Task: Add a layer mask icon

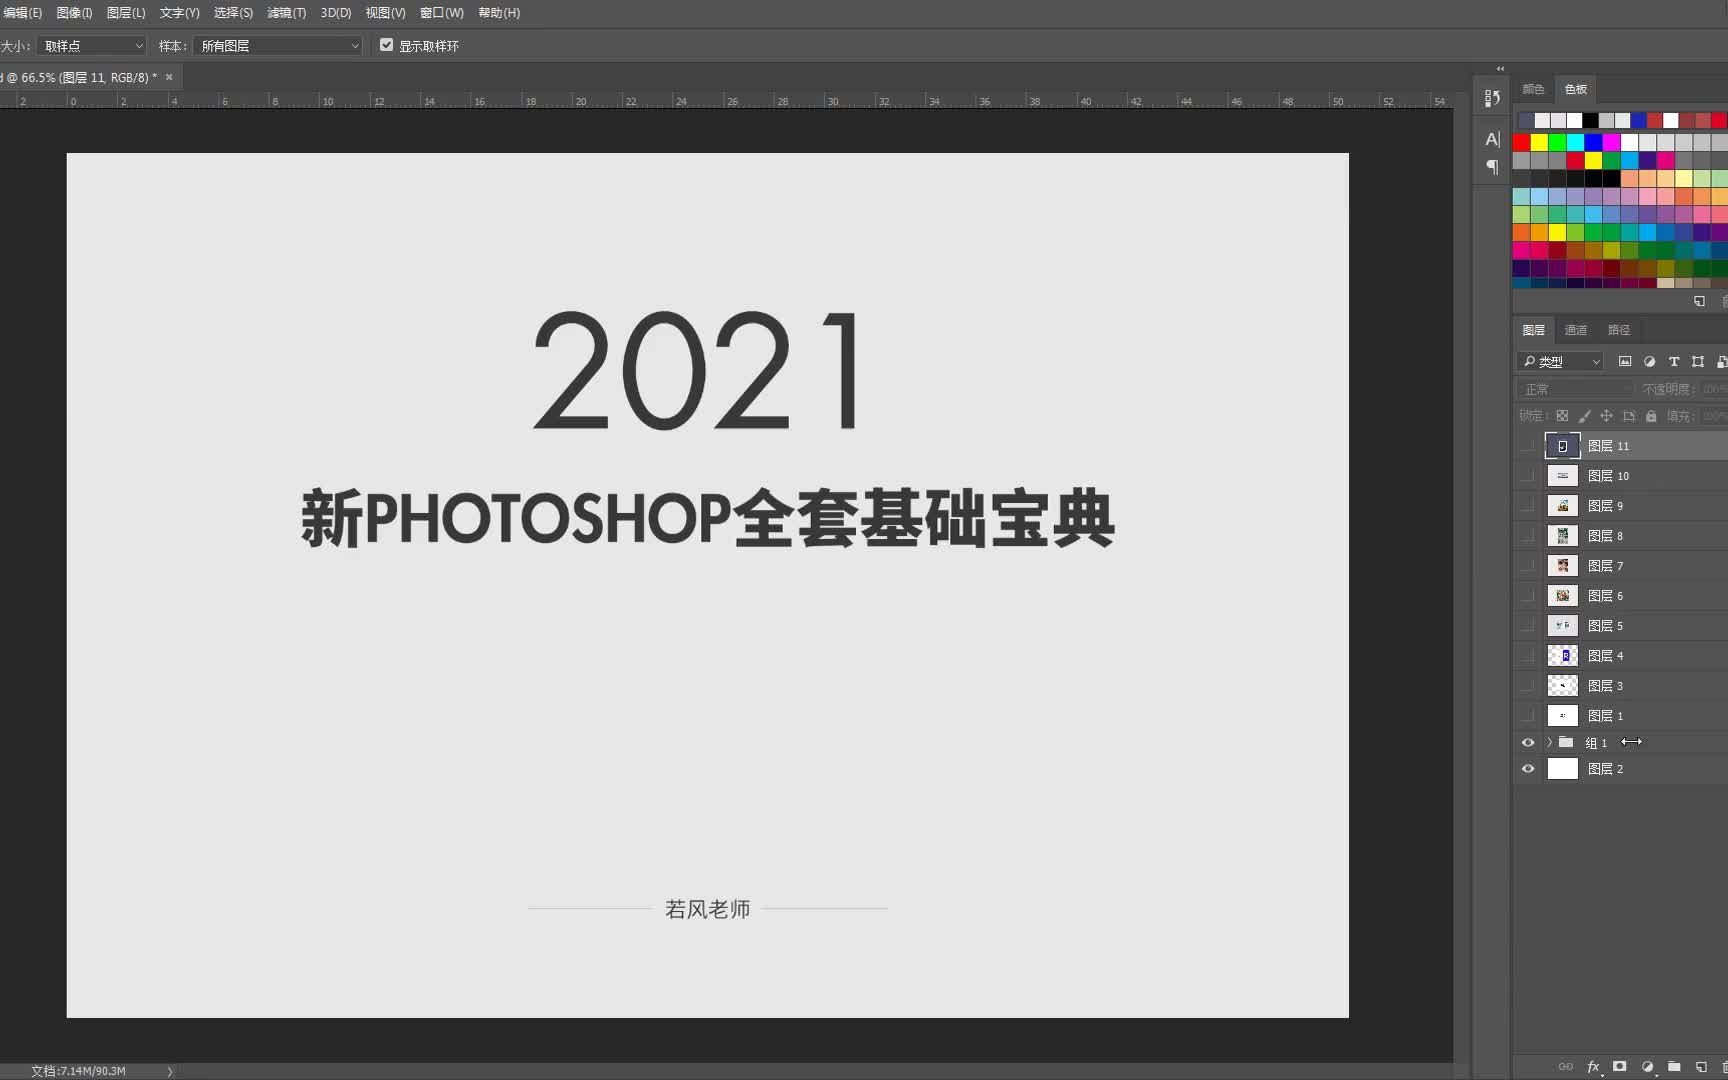Action: 1620,1067
